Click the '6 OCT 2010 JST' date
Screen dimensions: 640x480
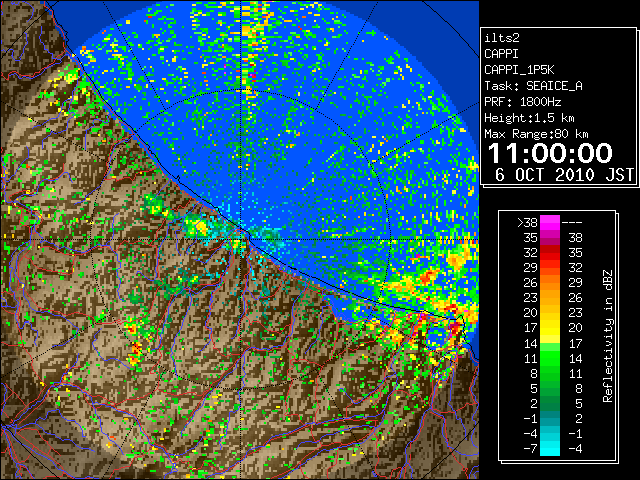pos(564,175)
